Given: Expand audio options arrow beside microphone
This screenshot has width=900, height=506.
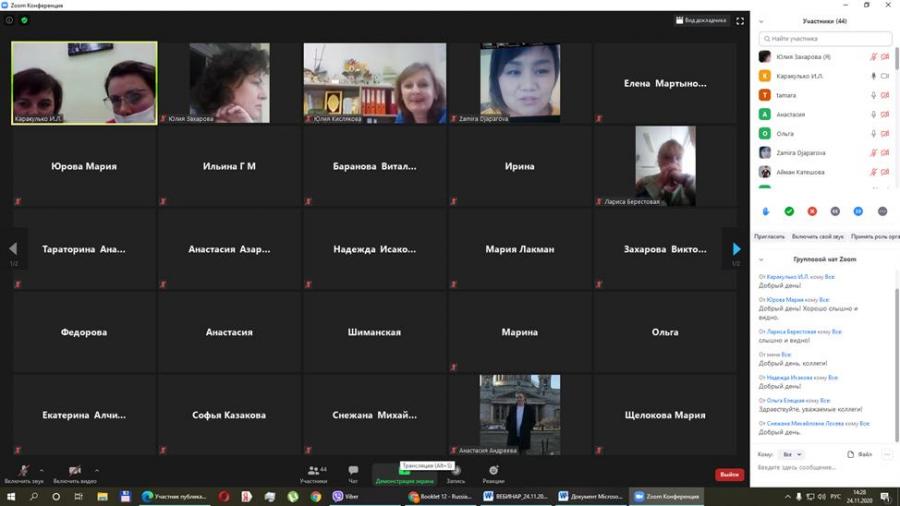Looking at the screenshot, I should point(42,470).
